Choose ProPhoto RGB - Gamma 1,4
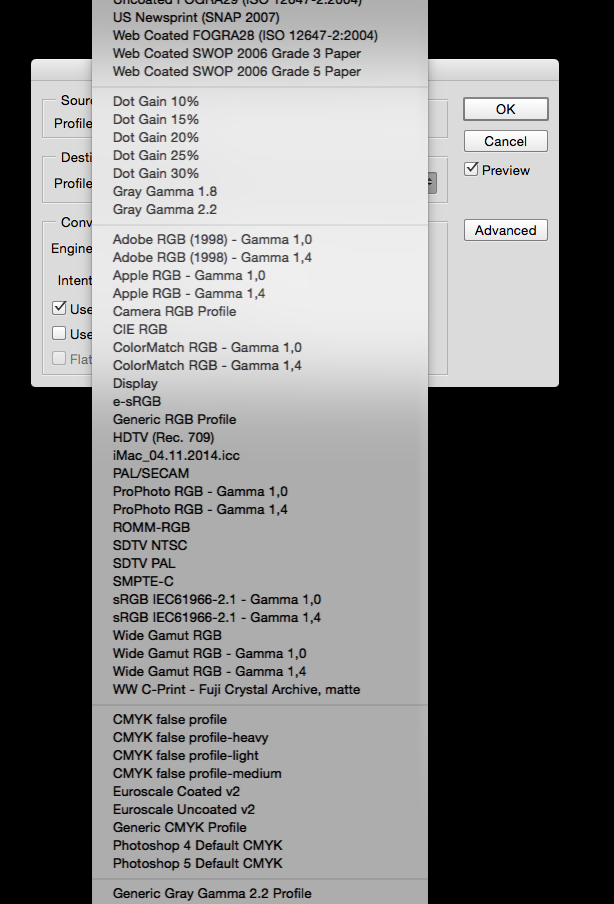The width and height of the screenshot is (614, 904). tap(200, 509)
